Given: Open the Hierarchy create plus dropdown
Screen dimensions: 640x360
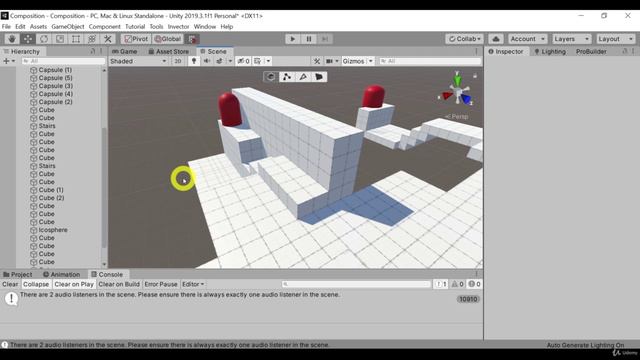Looking at the screenshot, I should coord(9,61).
